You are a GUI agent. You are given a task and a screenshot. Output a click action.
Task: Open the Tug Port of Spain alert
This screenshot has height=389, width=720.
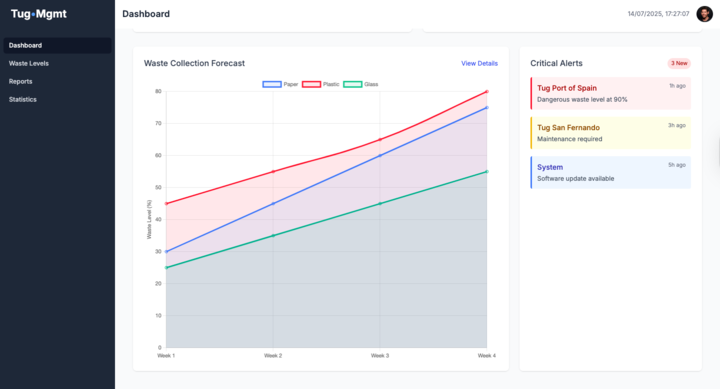[x=611, y=93]
